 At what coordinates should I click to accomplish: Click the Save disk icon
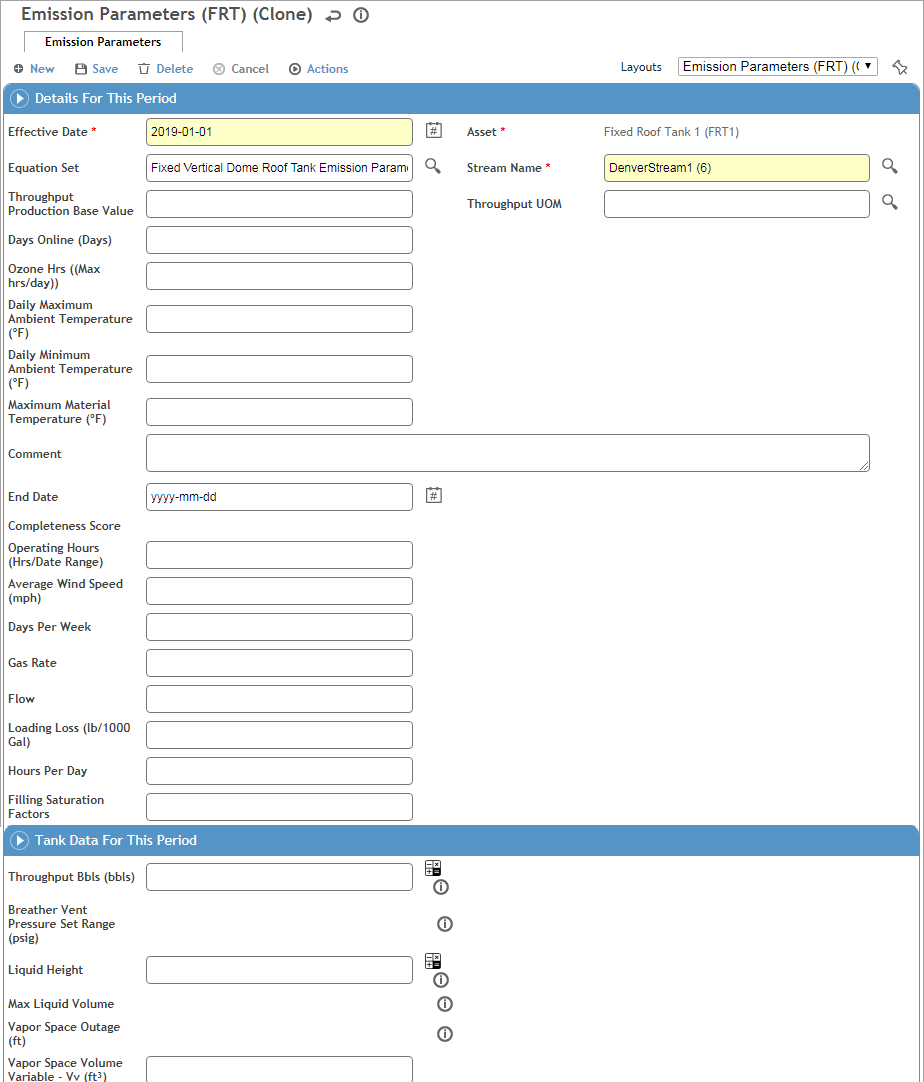tap(81, 69)
